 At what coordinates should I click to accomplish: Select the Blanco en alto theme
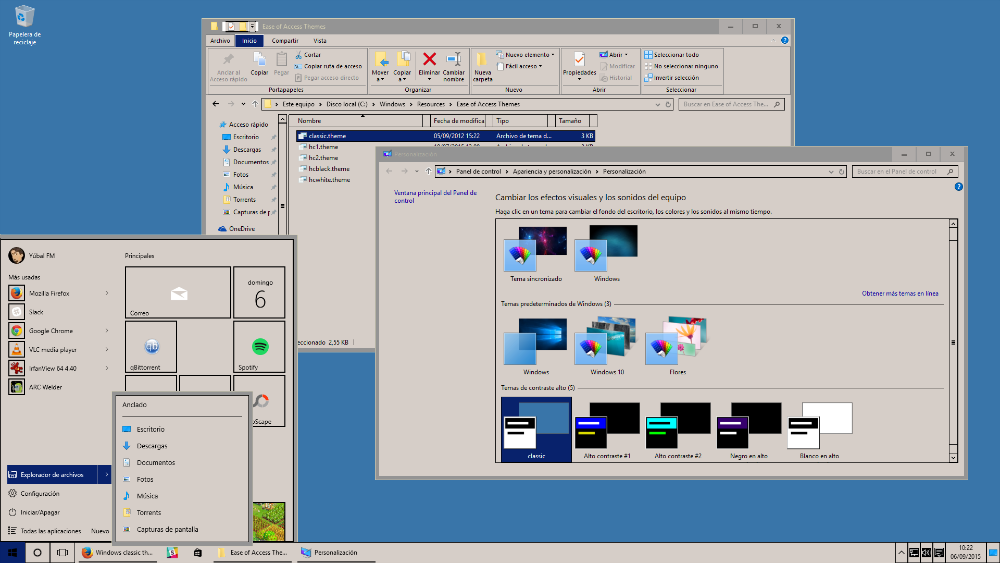pyautogui.click(x=820, y=430)
